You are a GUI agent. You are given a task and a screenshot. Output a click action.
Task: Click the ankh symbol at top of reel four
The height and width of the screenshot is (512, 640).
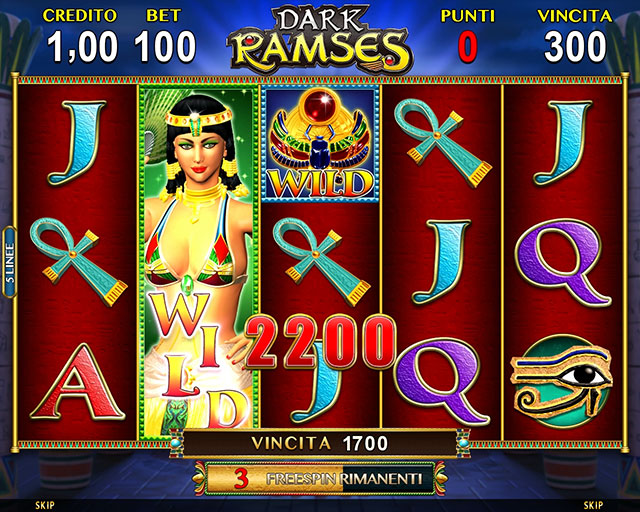pyautogui.click(x=442, y=142)
